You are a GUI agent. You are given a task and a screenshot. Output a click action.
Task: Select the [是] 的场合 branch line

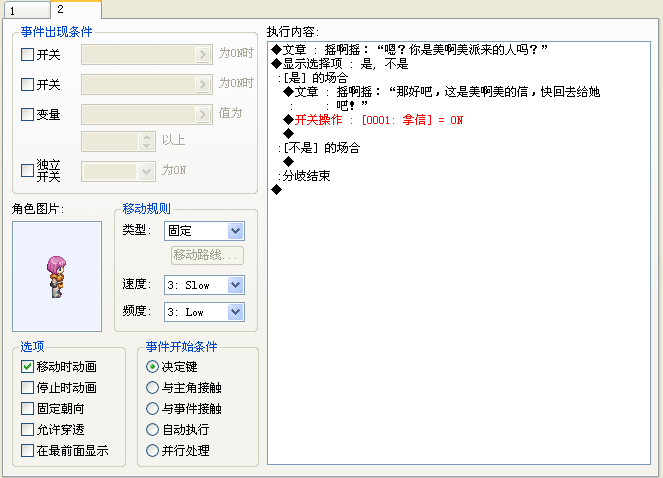(x=459, y=78)
